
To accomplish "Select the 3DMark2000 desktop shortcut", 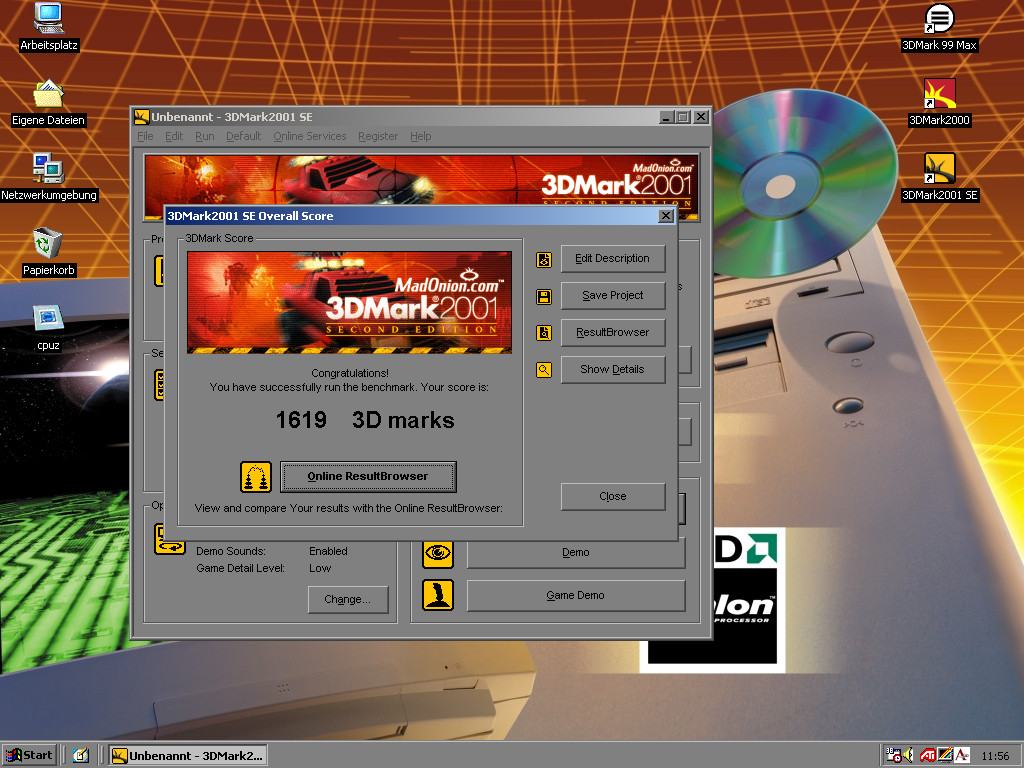I will [x=939, y=102].
